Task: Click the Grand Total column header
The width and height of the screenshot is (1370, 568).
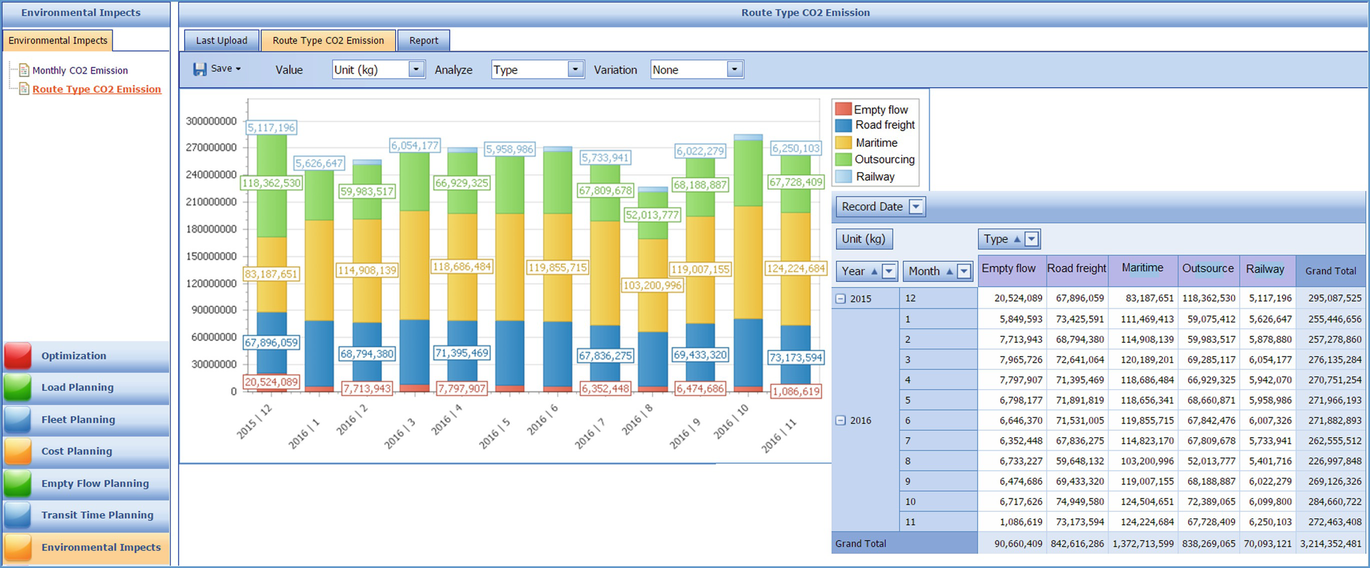Action: (1331, 271)
